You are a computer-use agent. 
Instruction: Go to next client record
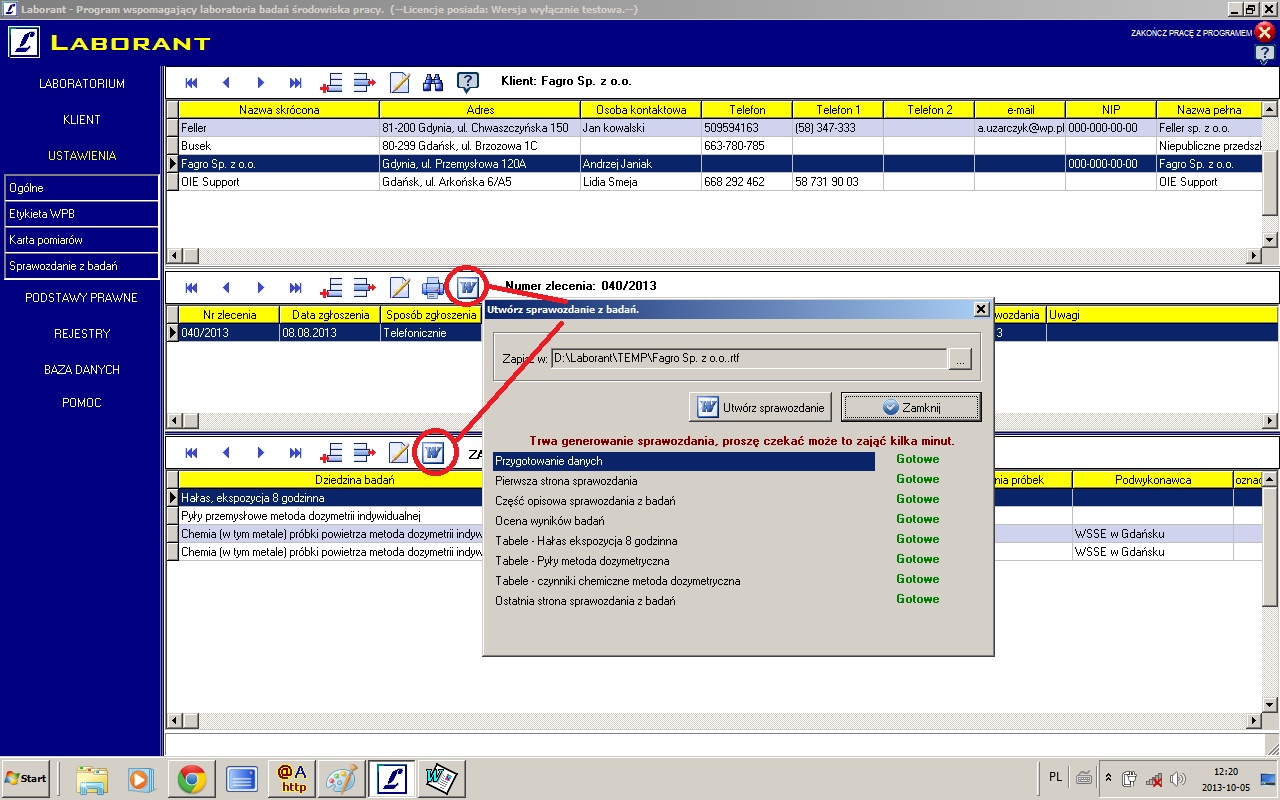point(261,82)
